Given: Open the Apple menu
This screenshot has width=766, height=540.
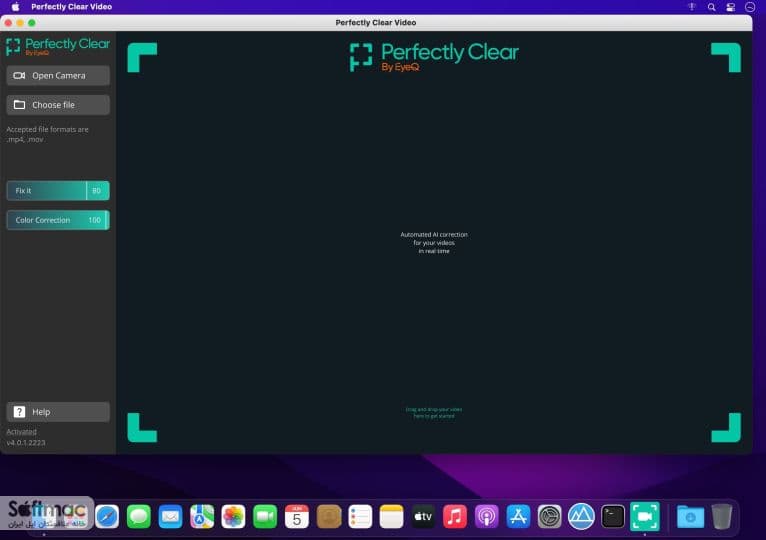Looking at the screenshot, I should tap(16, 7).
